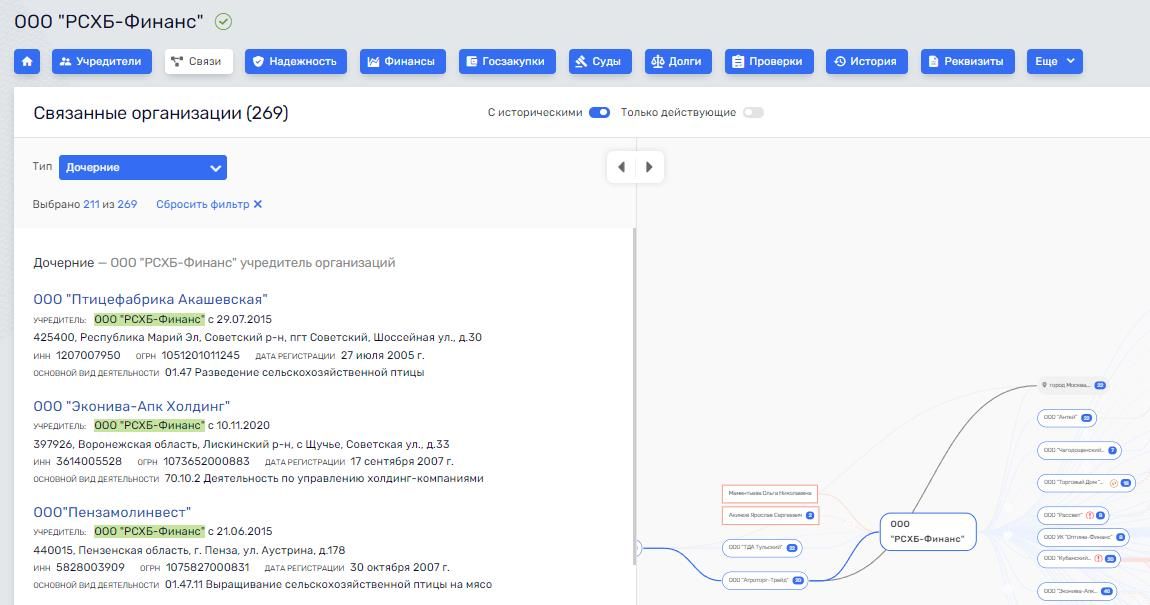The width and height of the screenshot is (1150, 605).
Task: Click the warning icon on Кубанский node
Action: point(1098,559)
